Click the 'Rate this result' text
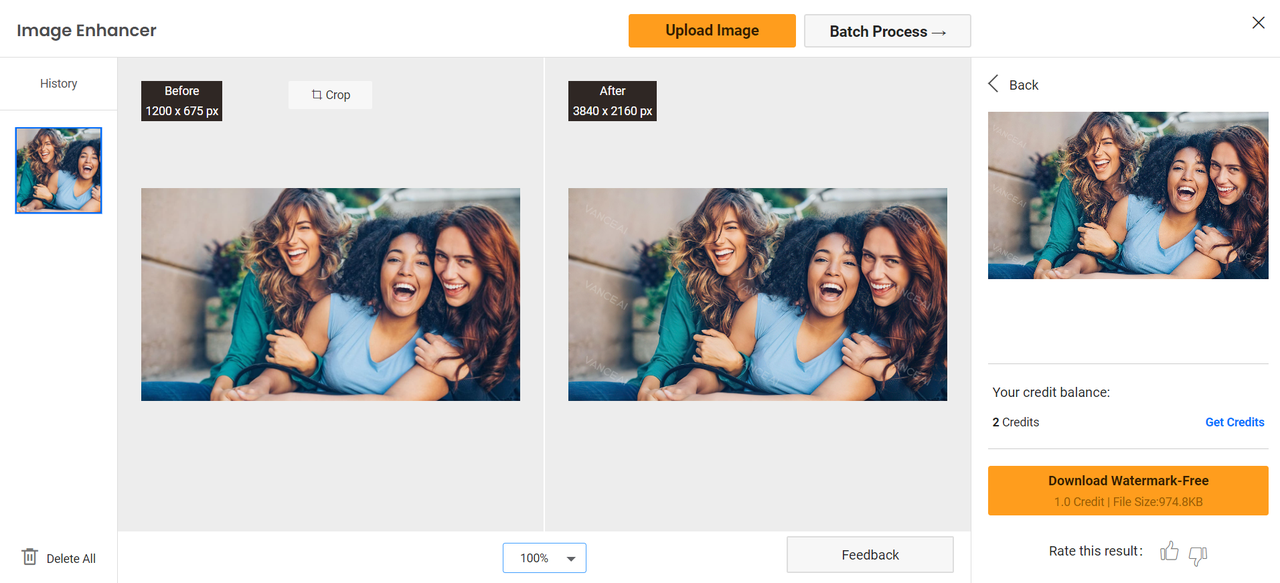The height and width of the screenshot is (583, 1280). coord(1096,551)
